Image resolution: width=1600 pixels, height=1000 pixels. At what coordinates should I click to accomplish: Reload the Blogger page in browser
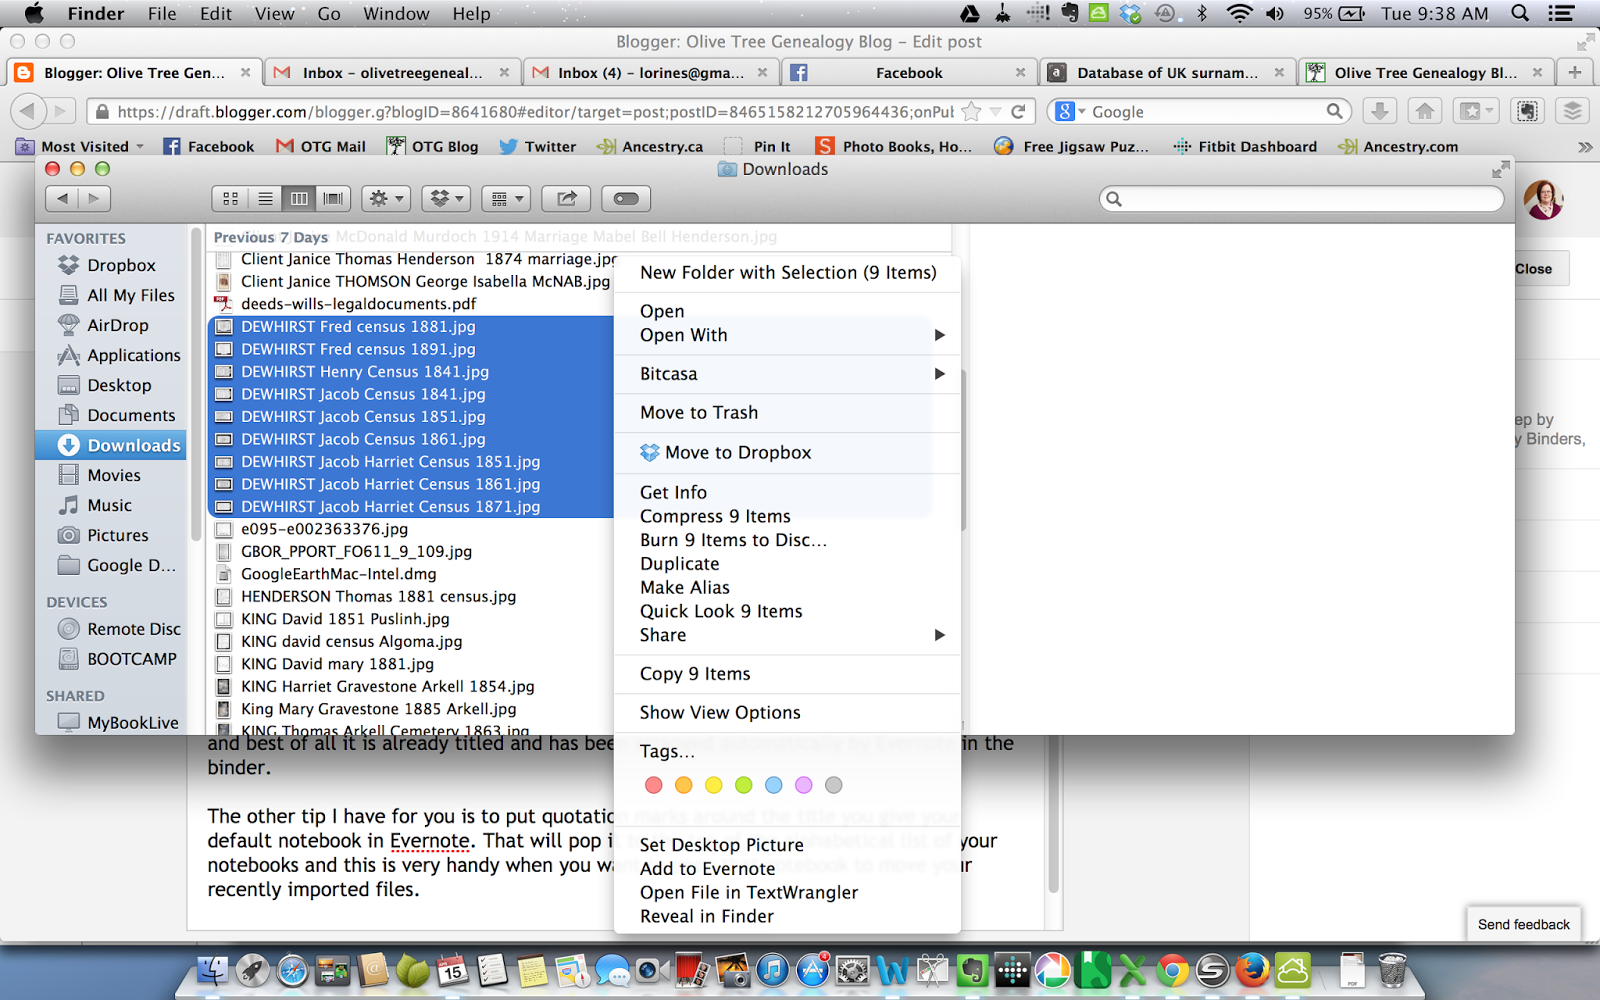pyautogui.click(x=1018, y=112)
